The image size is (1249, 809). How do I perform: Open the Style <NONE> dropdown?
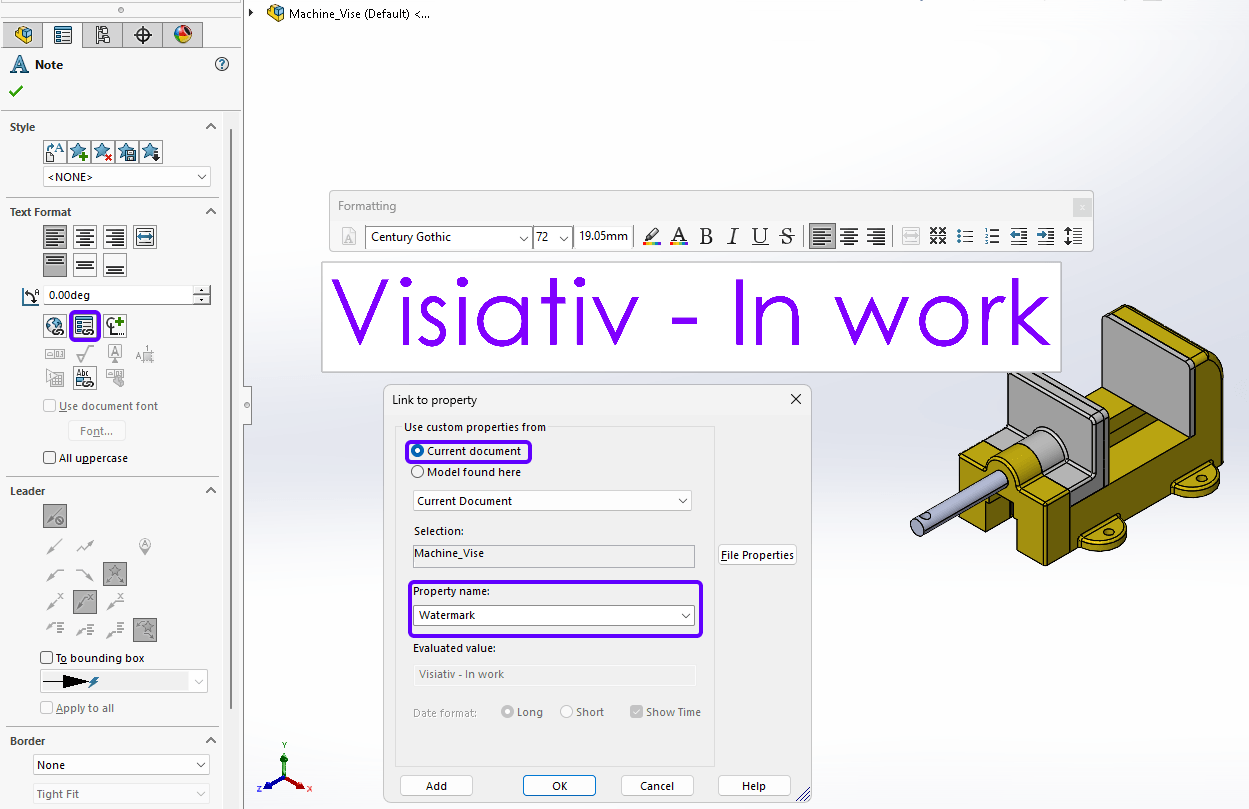(127, 177)
